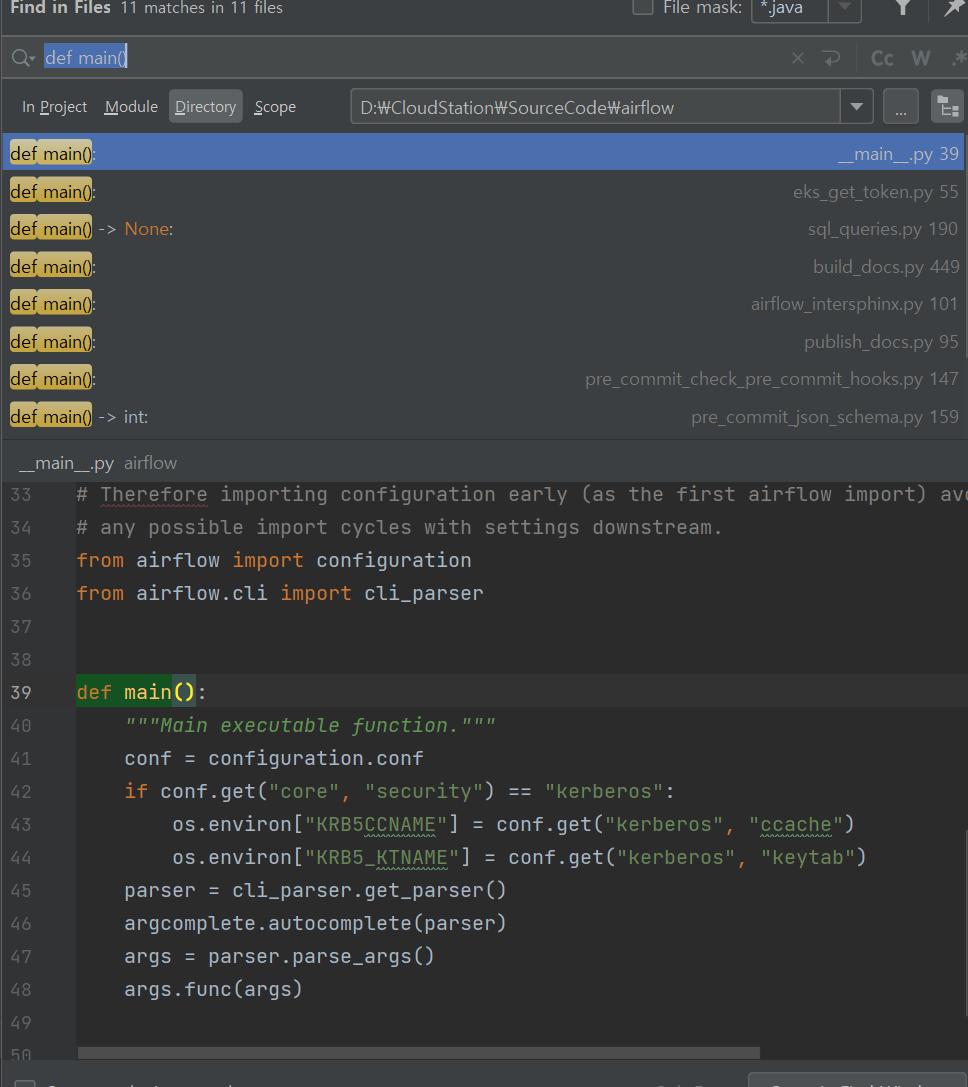Select the Scope tab

coord(275,107)
